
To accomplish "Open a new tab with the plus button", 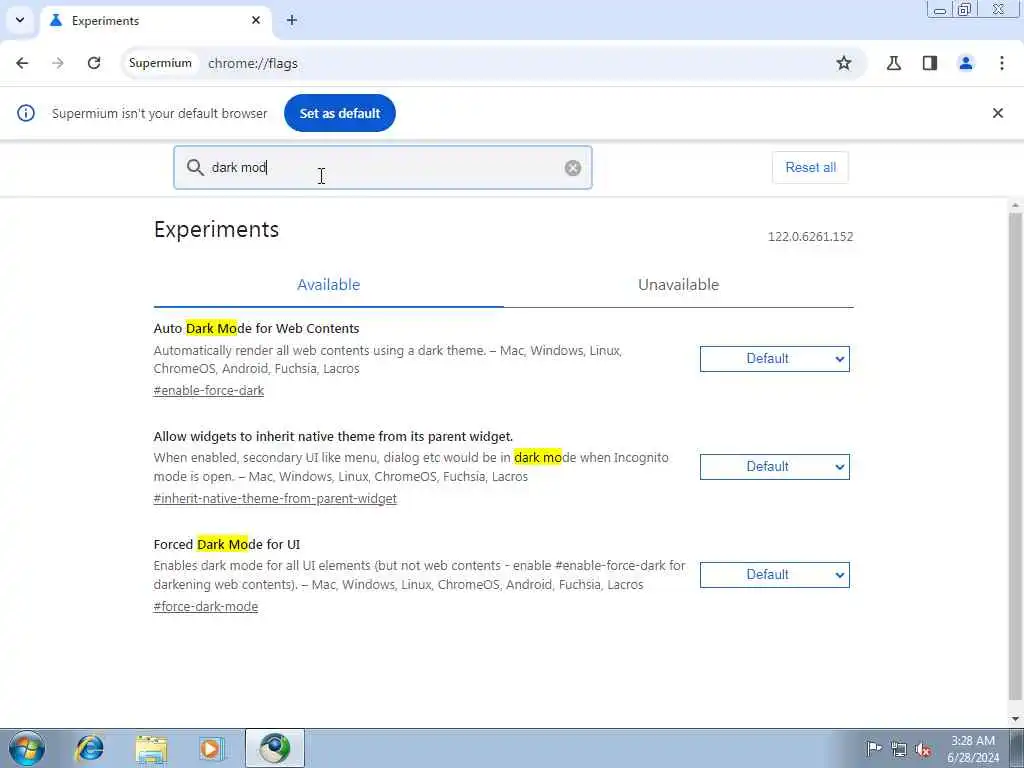I will coord(292,20).
